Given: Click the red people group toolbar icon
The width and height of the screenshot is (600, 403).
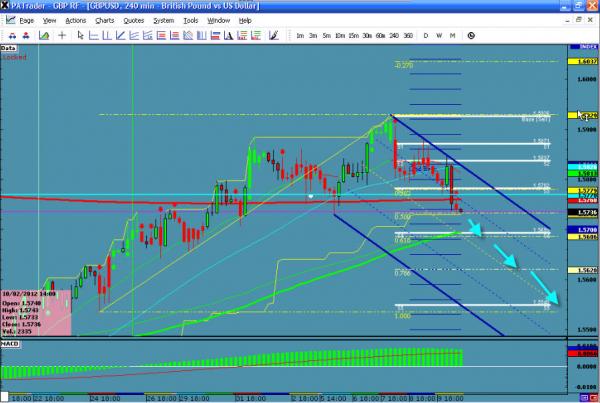Looking at the screenshot, I should point(26,36).
